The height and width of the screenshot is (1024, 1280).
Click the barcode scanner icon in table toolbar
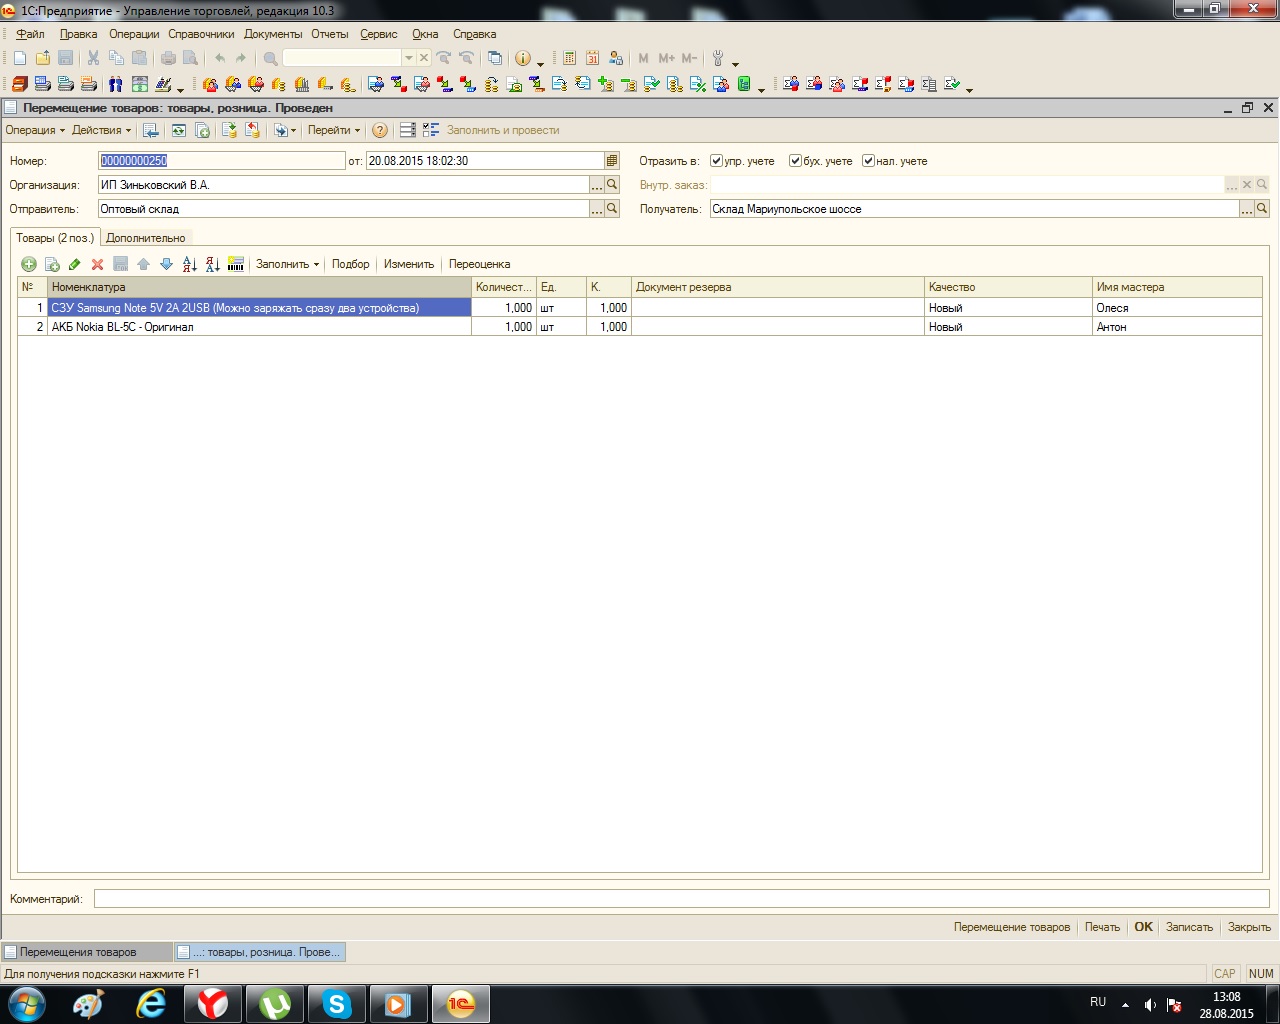click(236, 264)
